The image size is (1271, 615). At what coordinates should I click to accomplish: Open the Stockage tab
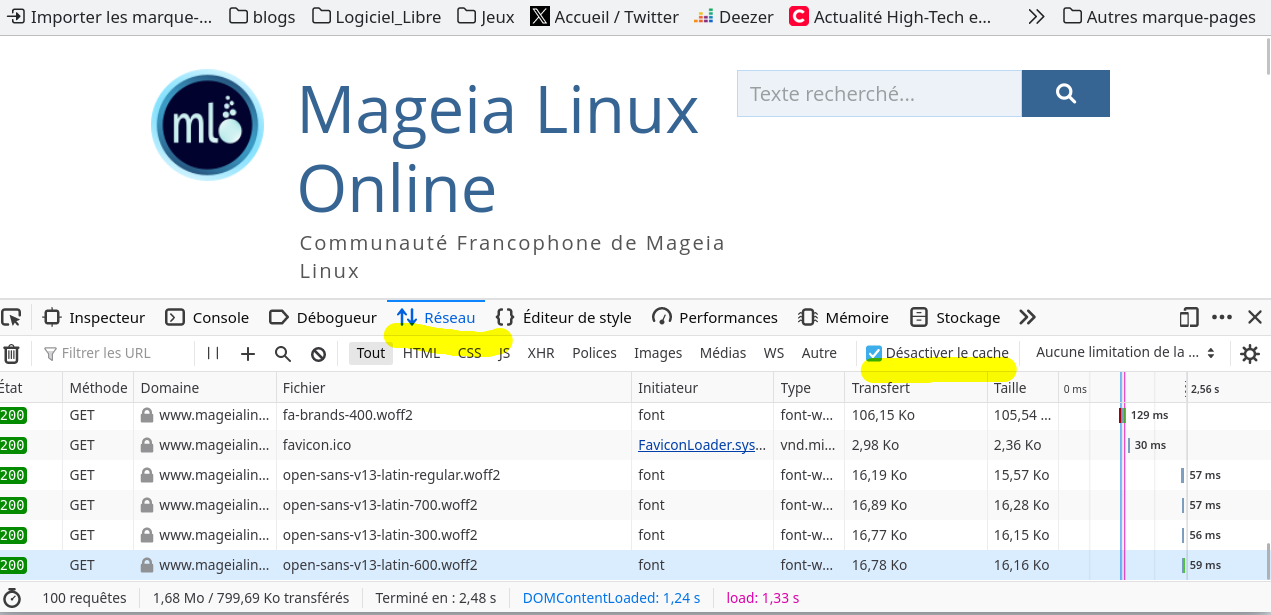[955, 318]
